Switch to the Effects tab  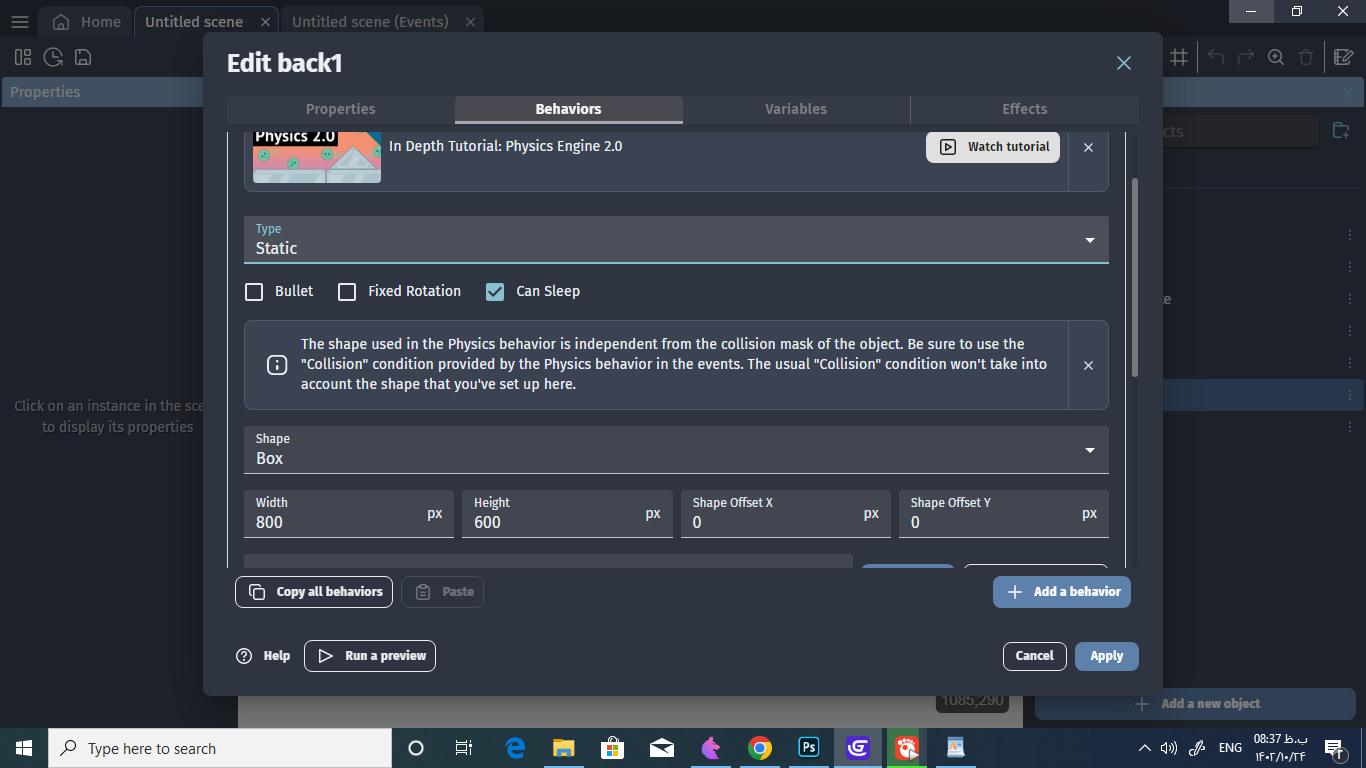(1025, 109)
